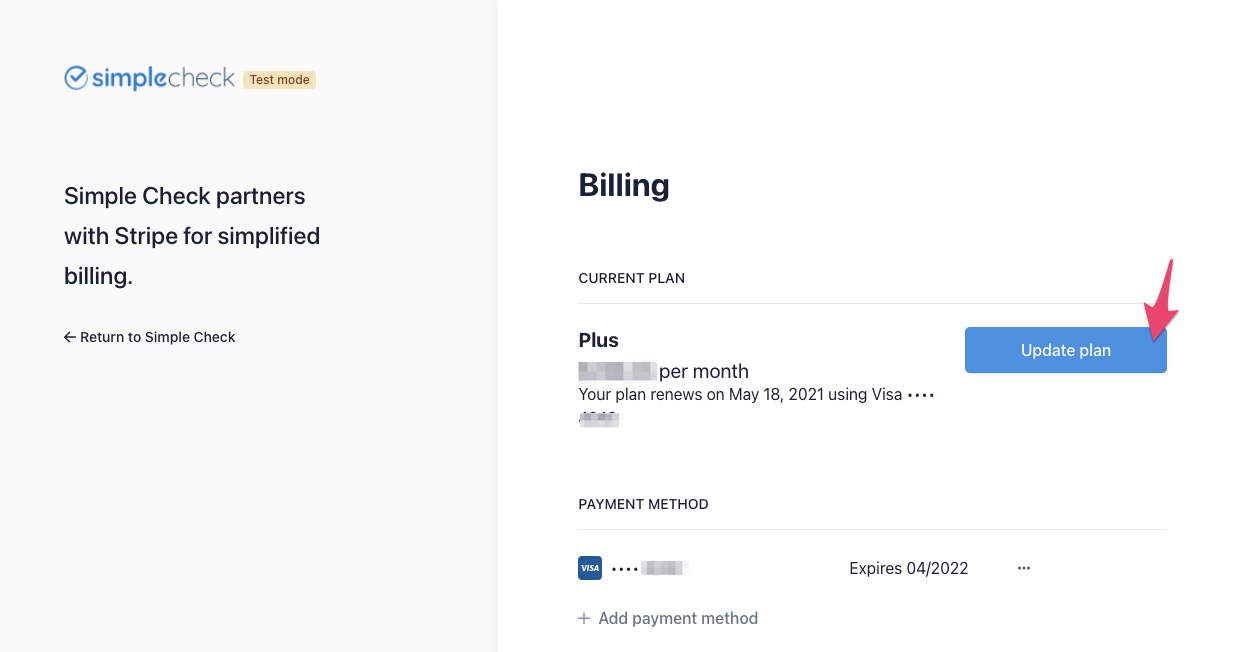Select the Current Plan section label

pos(631,278)
